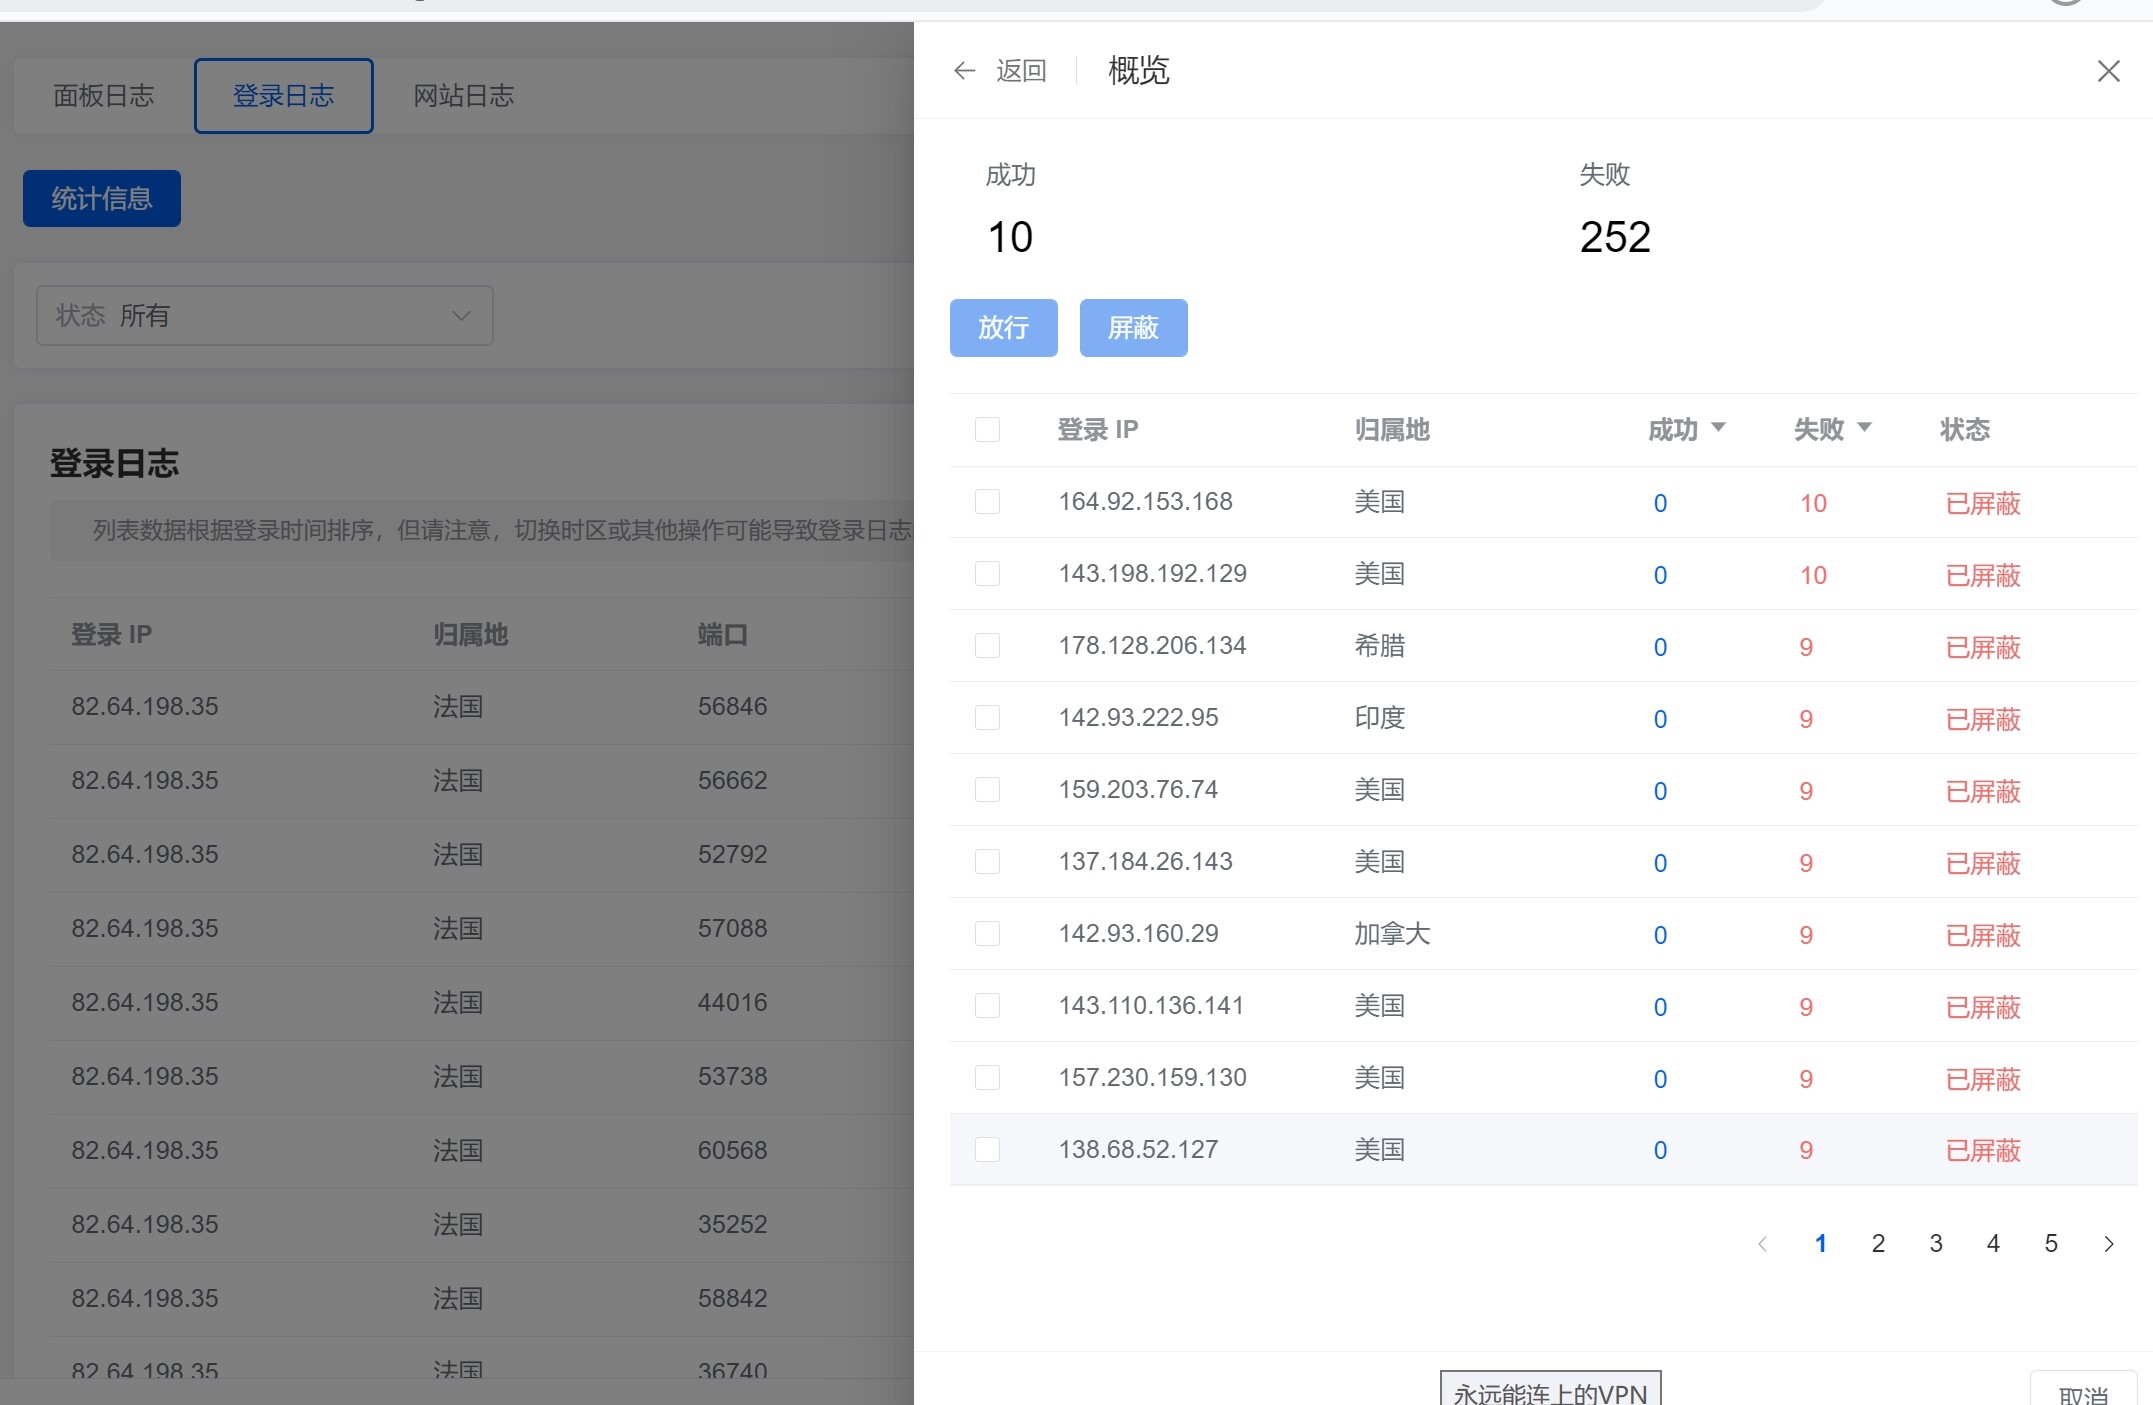Screen dimensions: 2153x1405
Task: Click the failure count 252
Action: (x=1615, y=238)
